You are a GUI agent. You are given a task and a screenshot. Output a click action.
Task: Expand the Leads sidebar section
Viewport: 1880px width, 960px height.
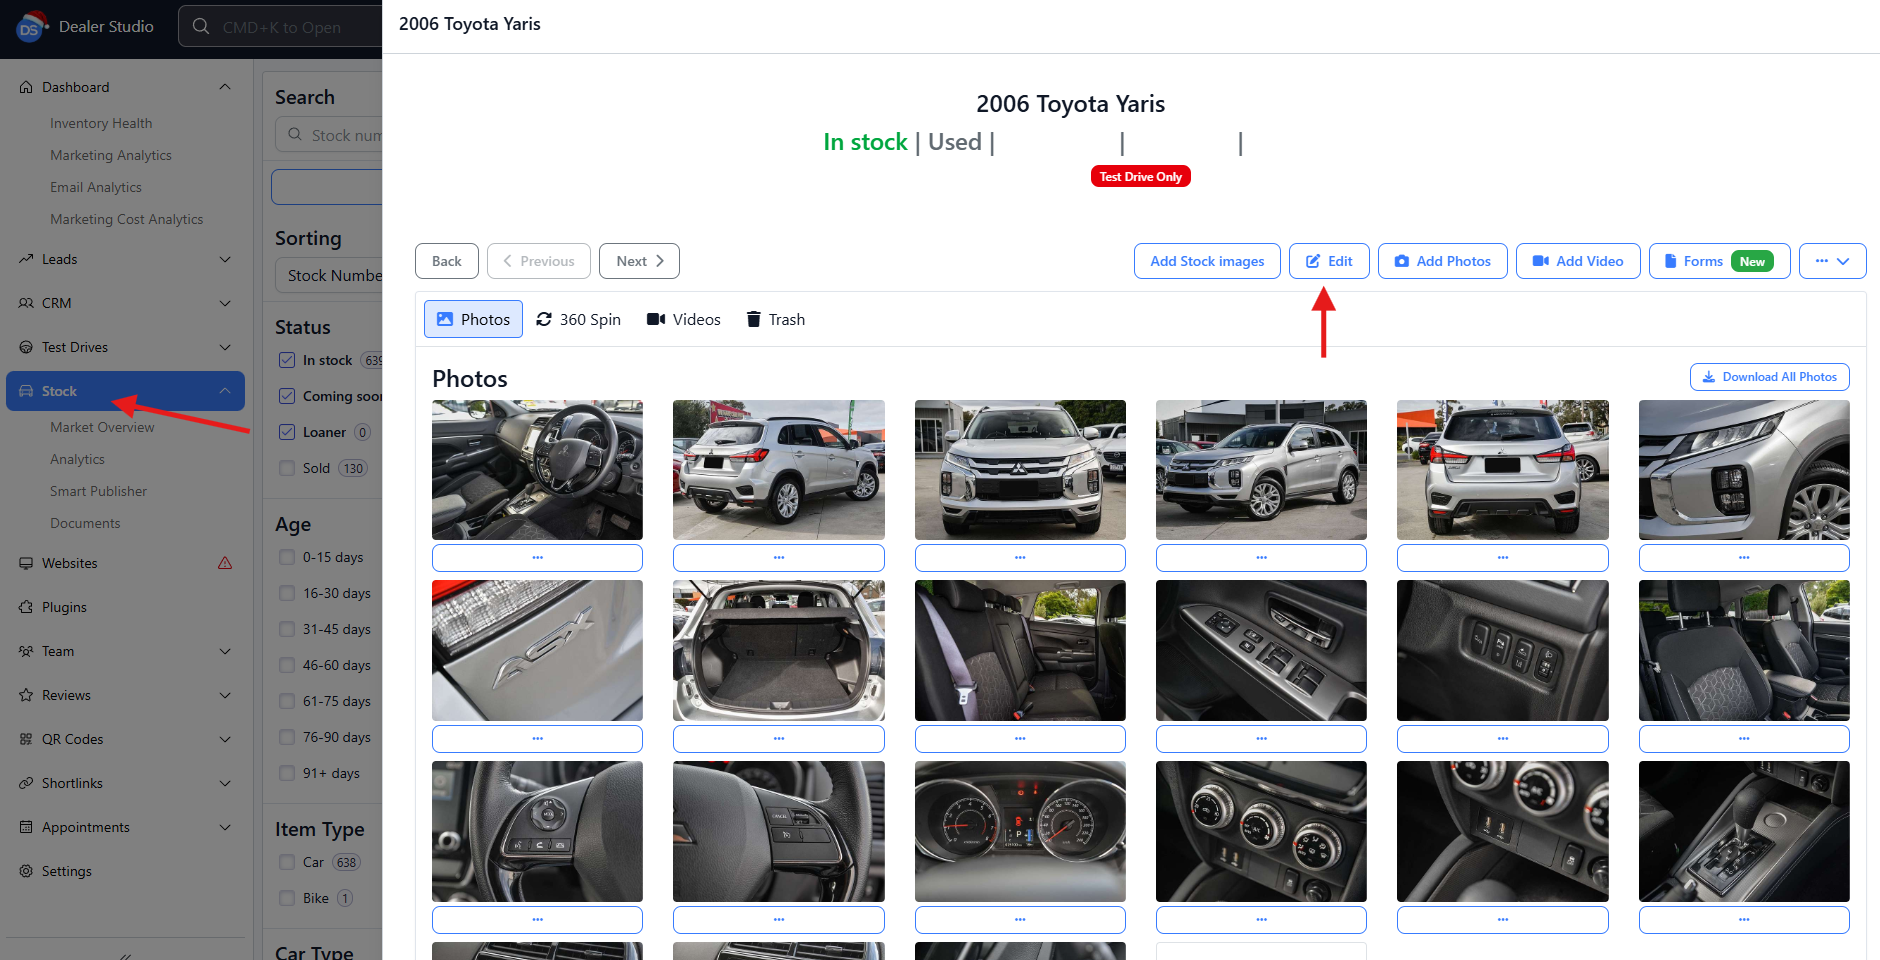pos(225,259)
